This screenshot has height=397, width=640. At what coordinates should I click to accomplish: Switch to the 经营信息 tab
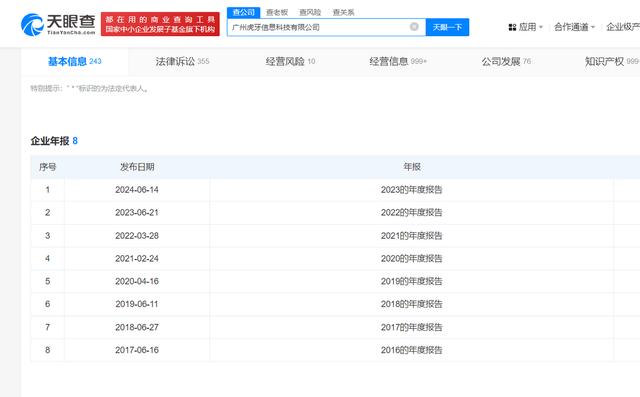tap(398, 61)
